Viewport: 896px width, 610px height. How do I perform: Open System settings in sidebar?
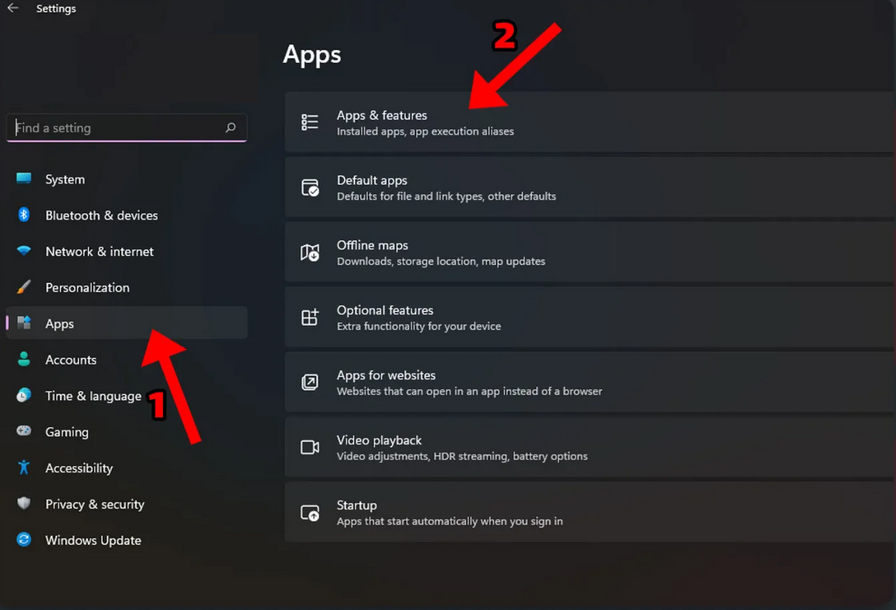pyautogui.click(x=65, y=180)
